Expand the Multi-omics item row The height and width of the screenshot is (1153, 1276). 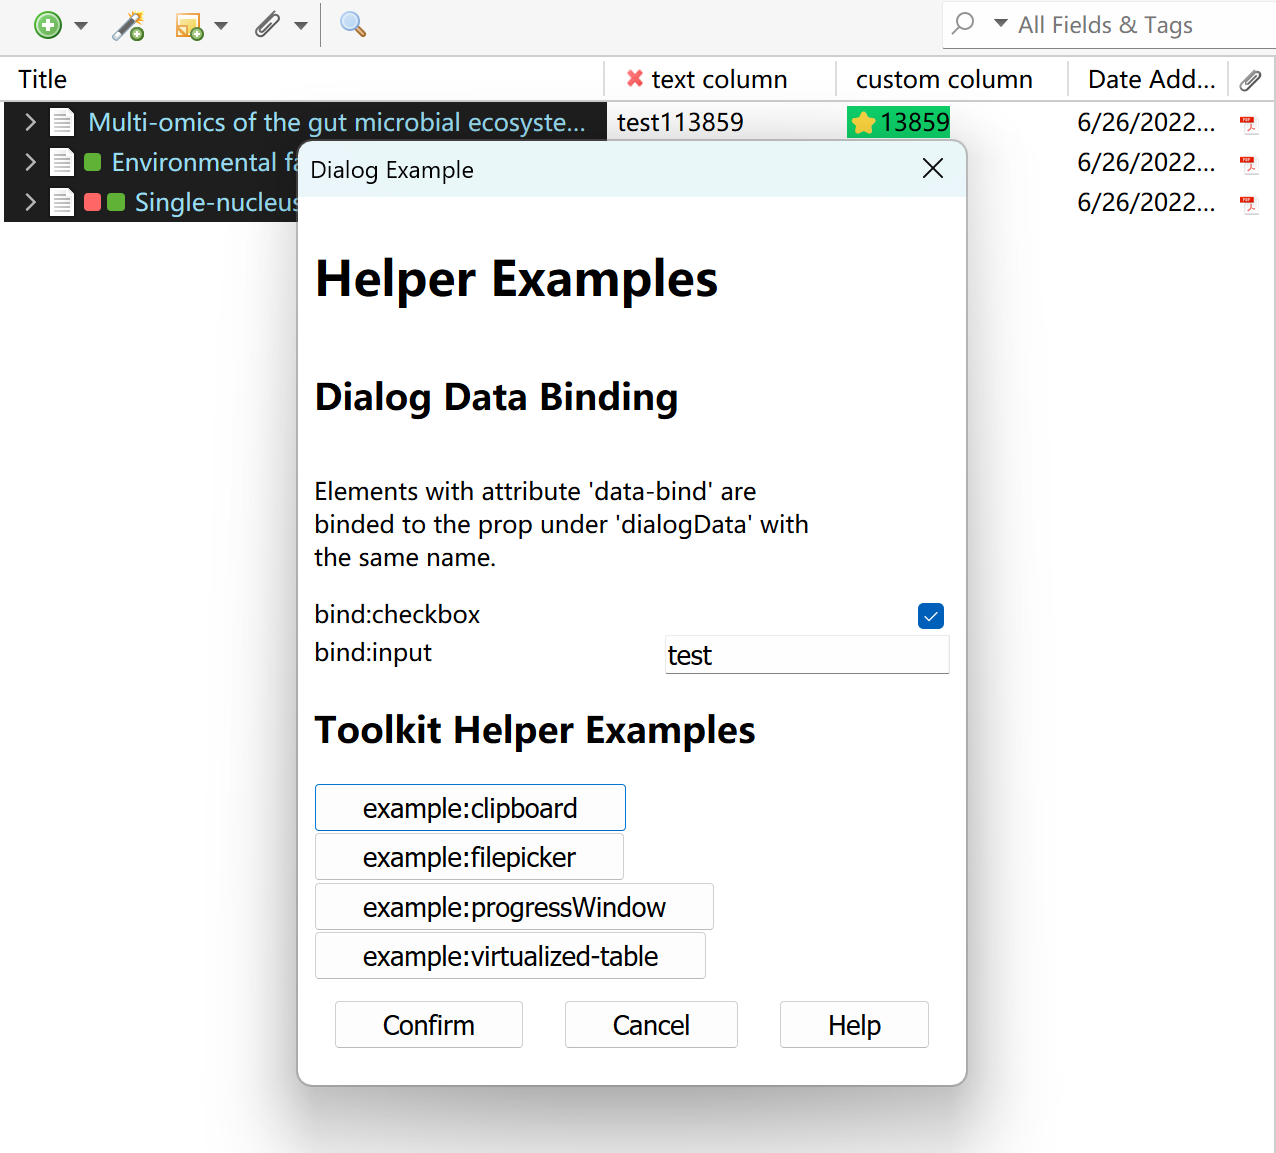point(30,122)
